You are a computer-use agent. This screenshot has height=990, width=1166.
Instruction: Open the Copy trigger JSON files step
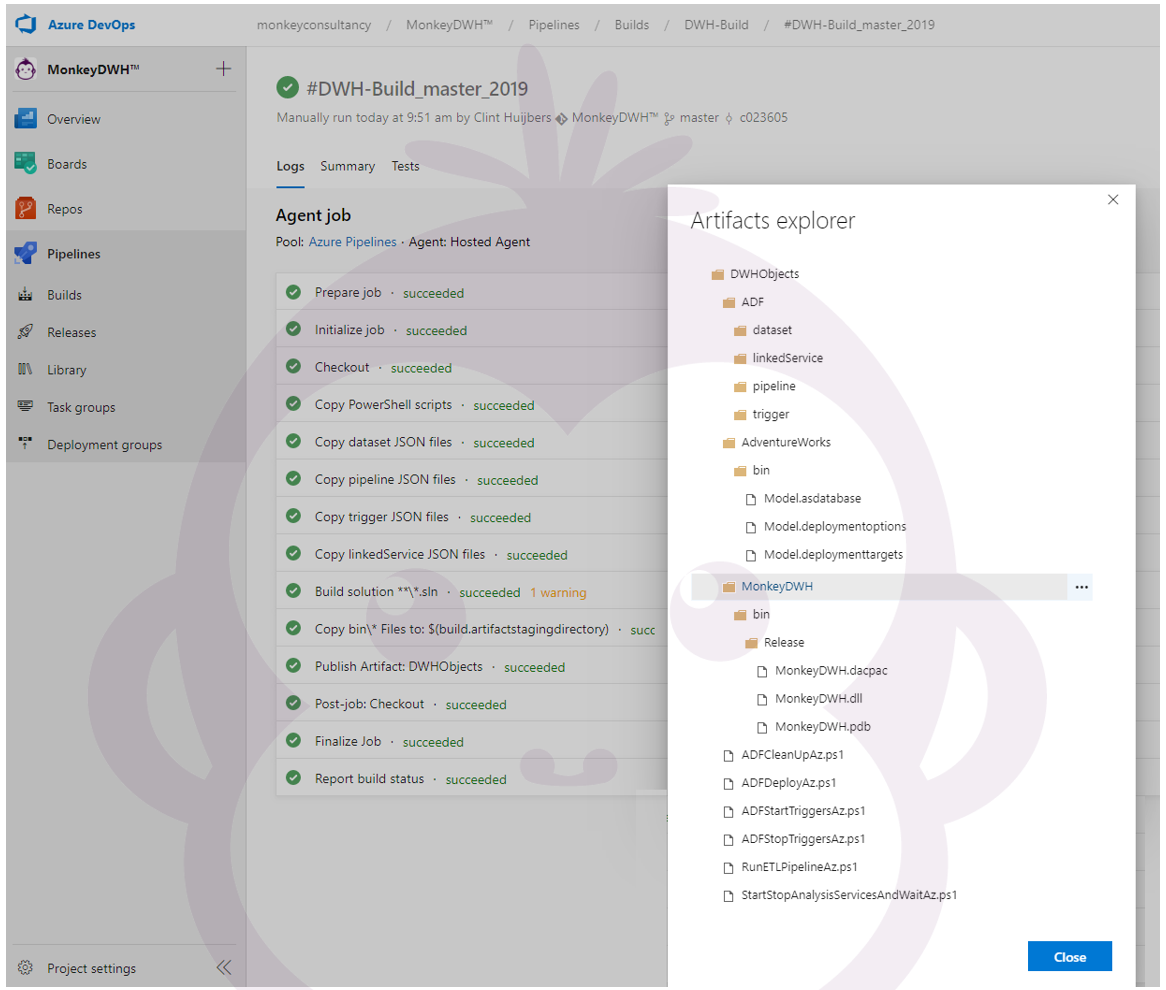(381, 517)
